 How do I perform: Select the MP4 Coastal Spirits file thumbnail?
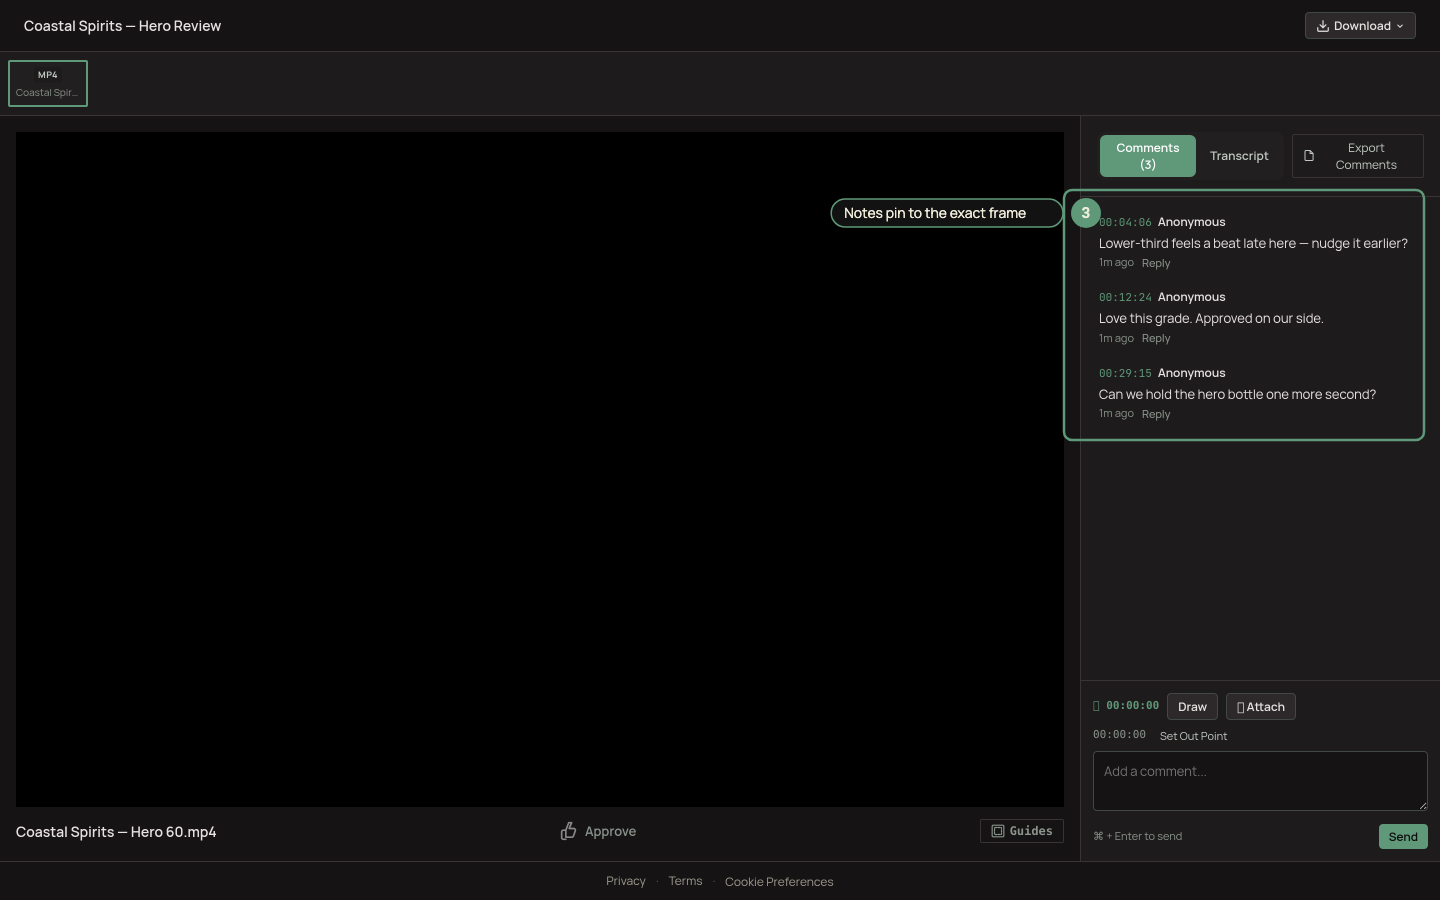[48, 83]
